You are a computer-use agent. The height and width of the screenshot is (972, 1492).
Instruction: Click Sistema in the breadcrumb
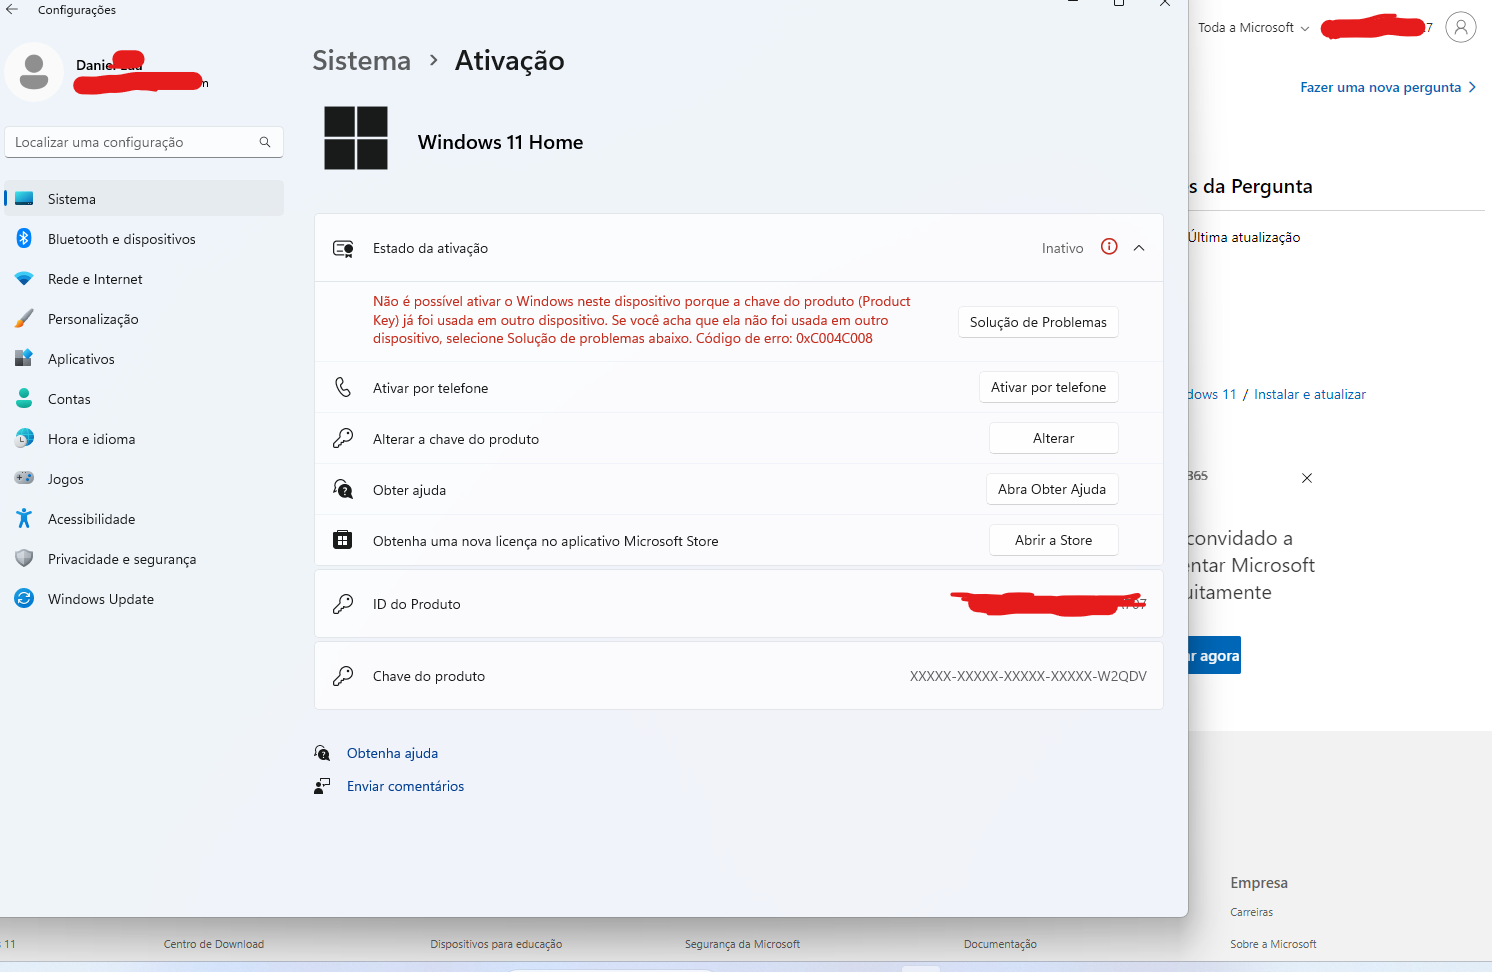[x=361, y=61]
